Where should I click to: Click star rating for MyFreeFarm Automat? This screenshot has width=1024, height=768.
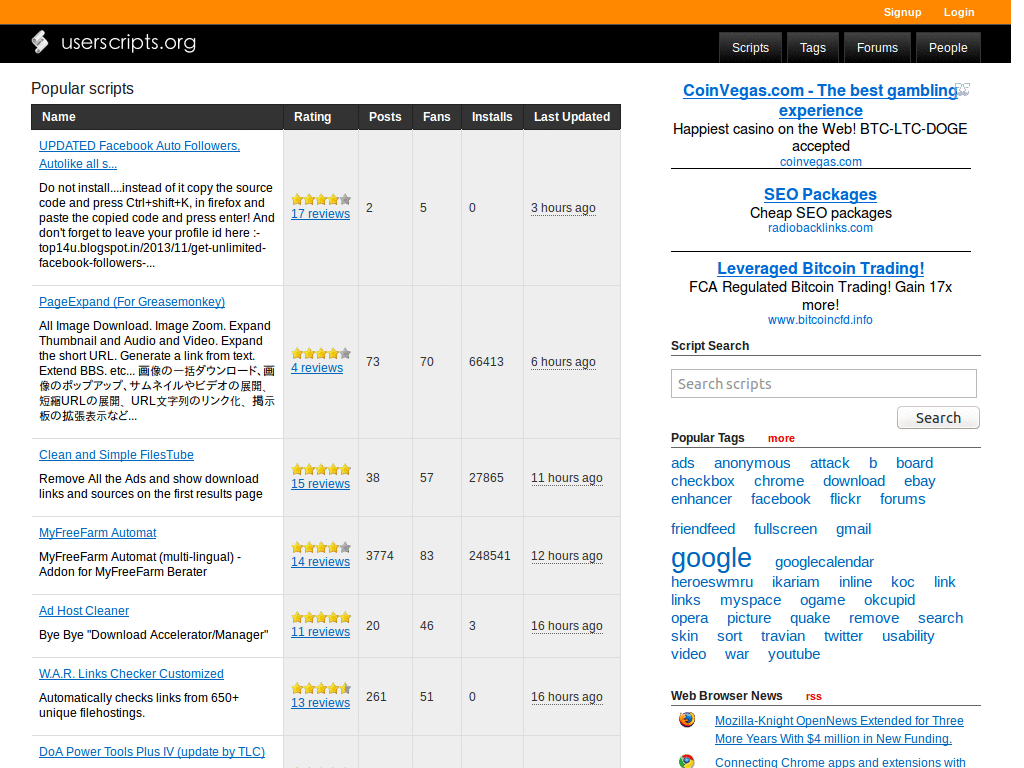(320, 547)
